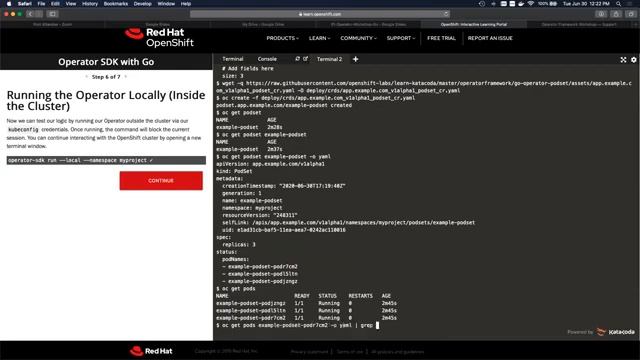Select the Terminal tab

coord(233,59)
